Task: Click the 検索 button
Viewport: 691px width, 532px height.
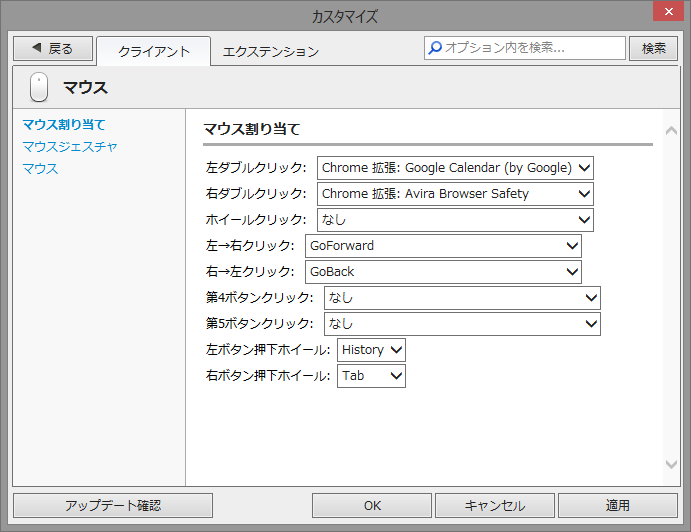Action: point(654,48)
